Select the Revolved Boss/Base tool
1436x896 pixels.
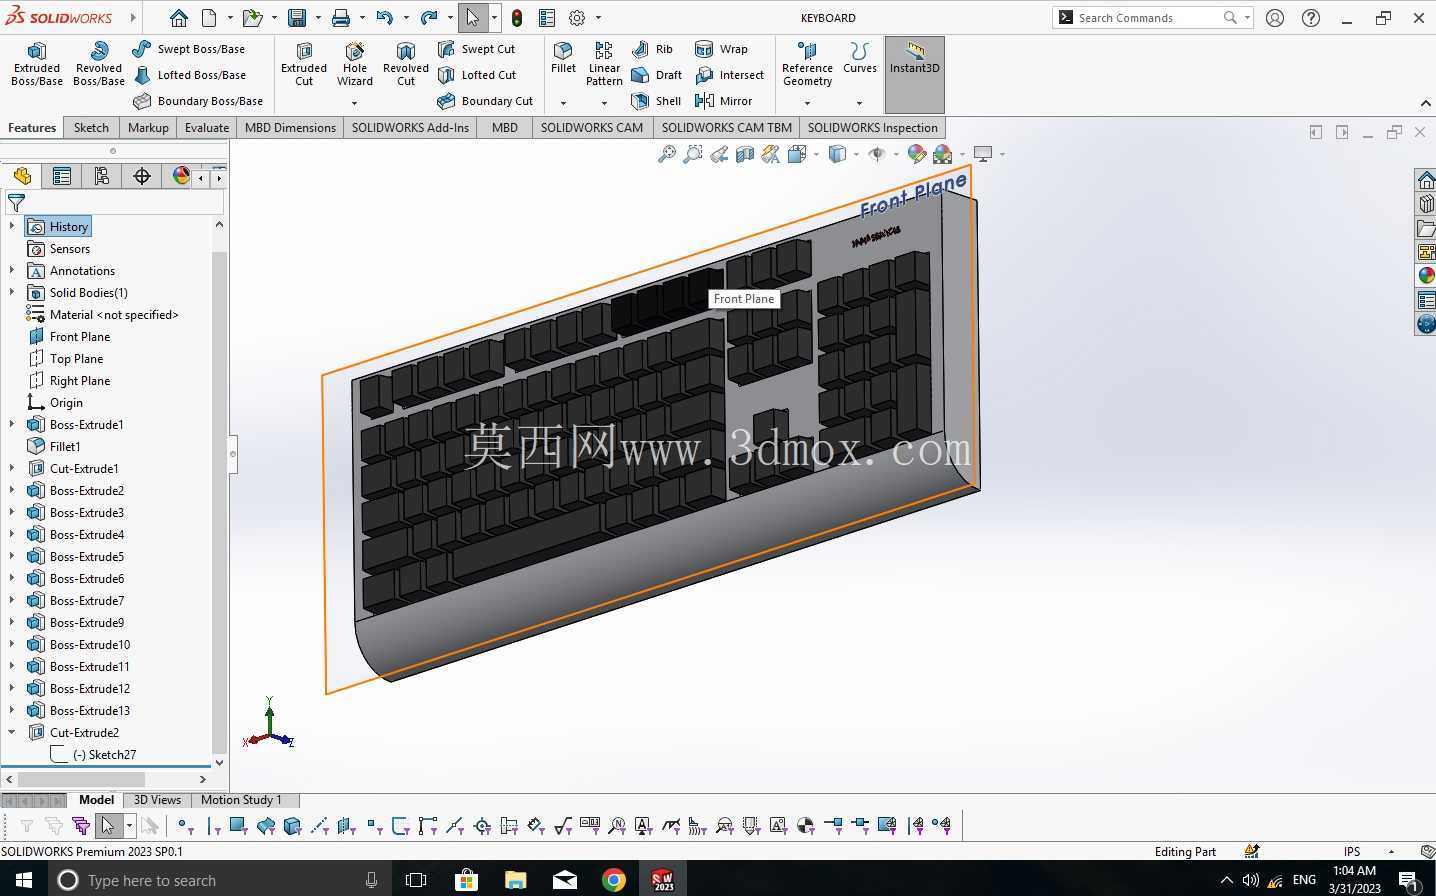[x=99, y=64]
